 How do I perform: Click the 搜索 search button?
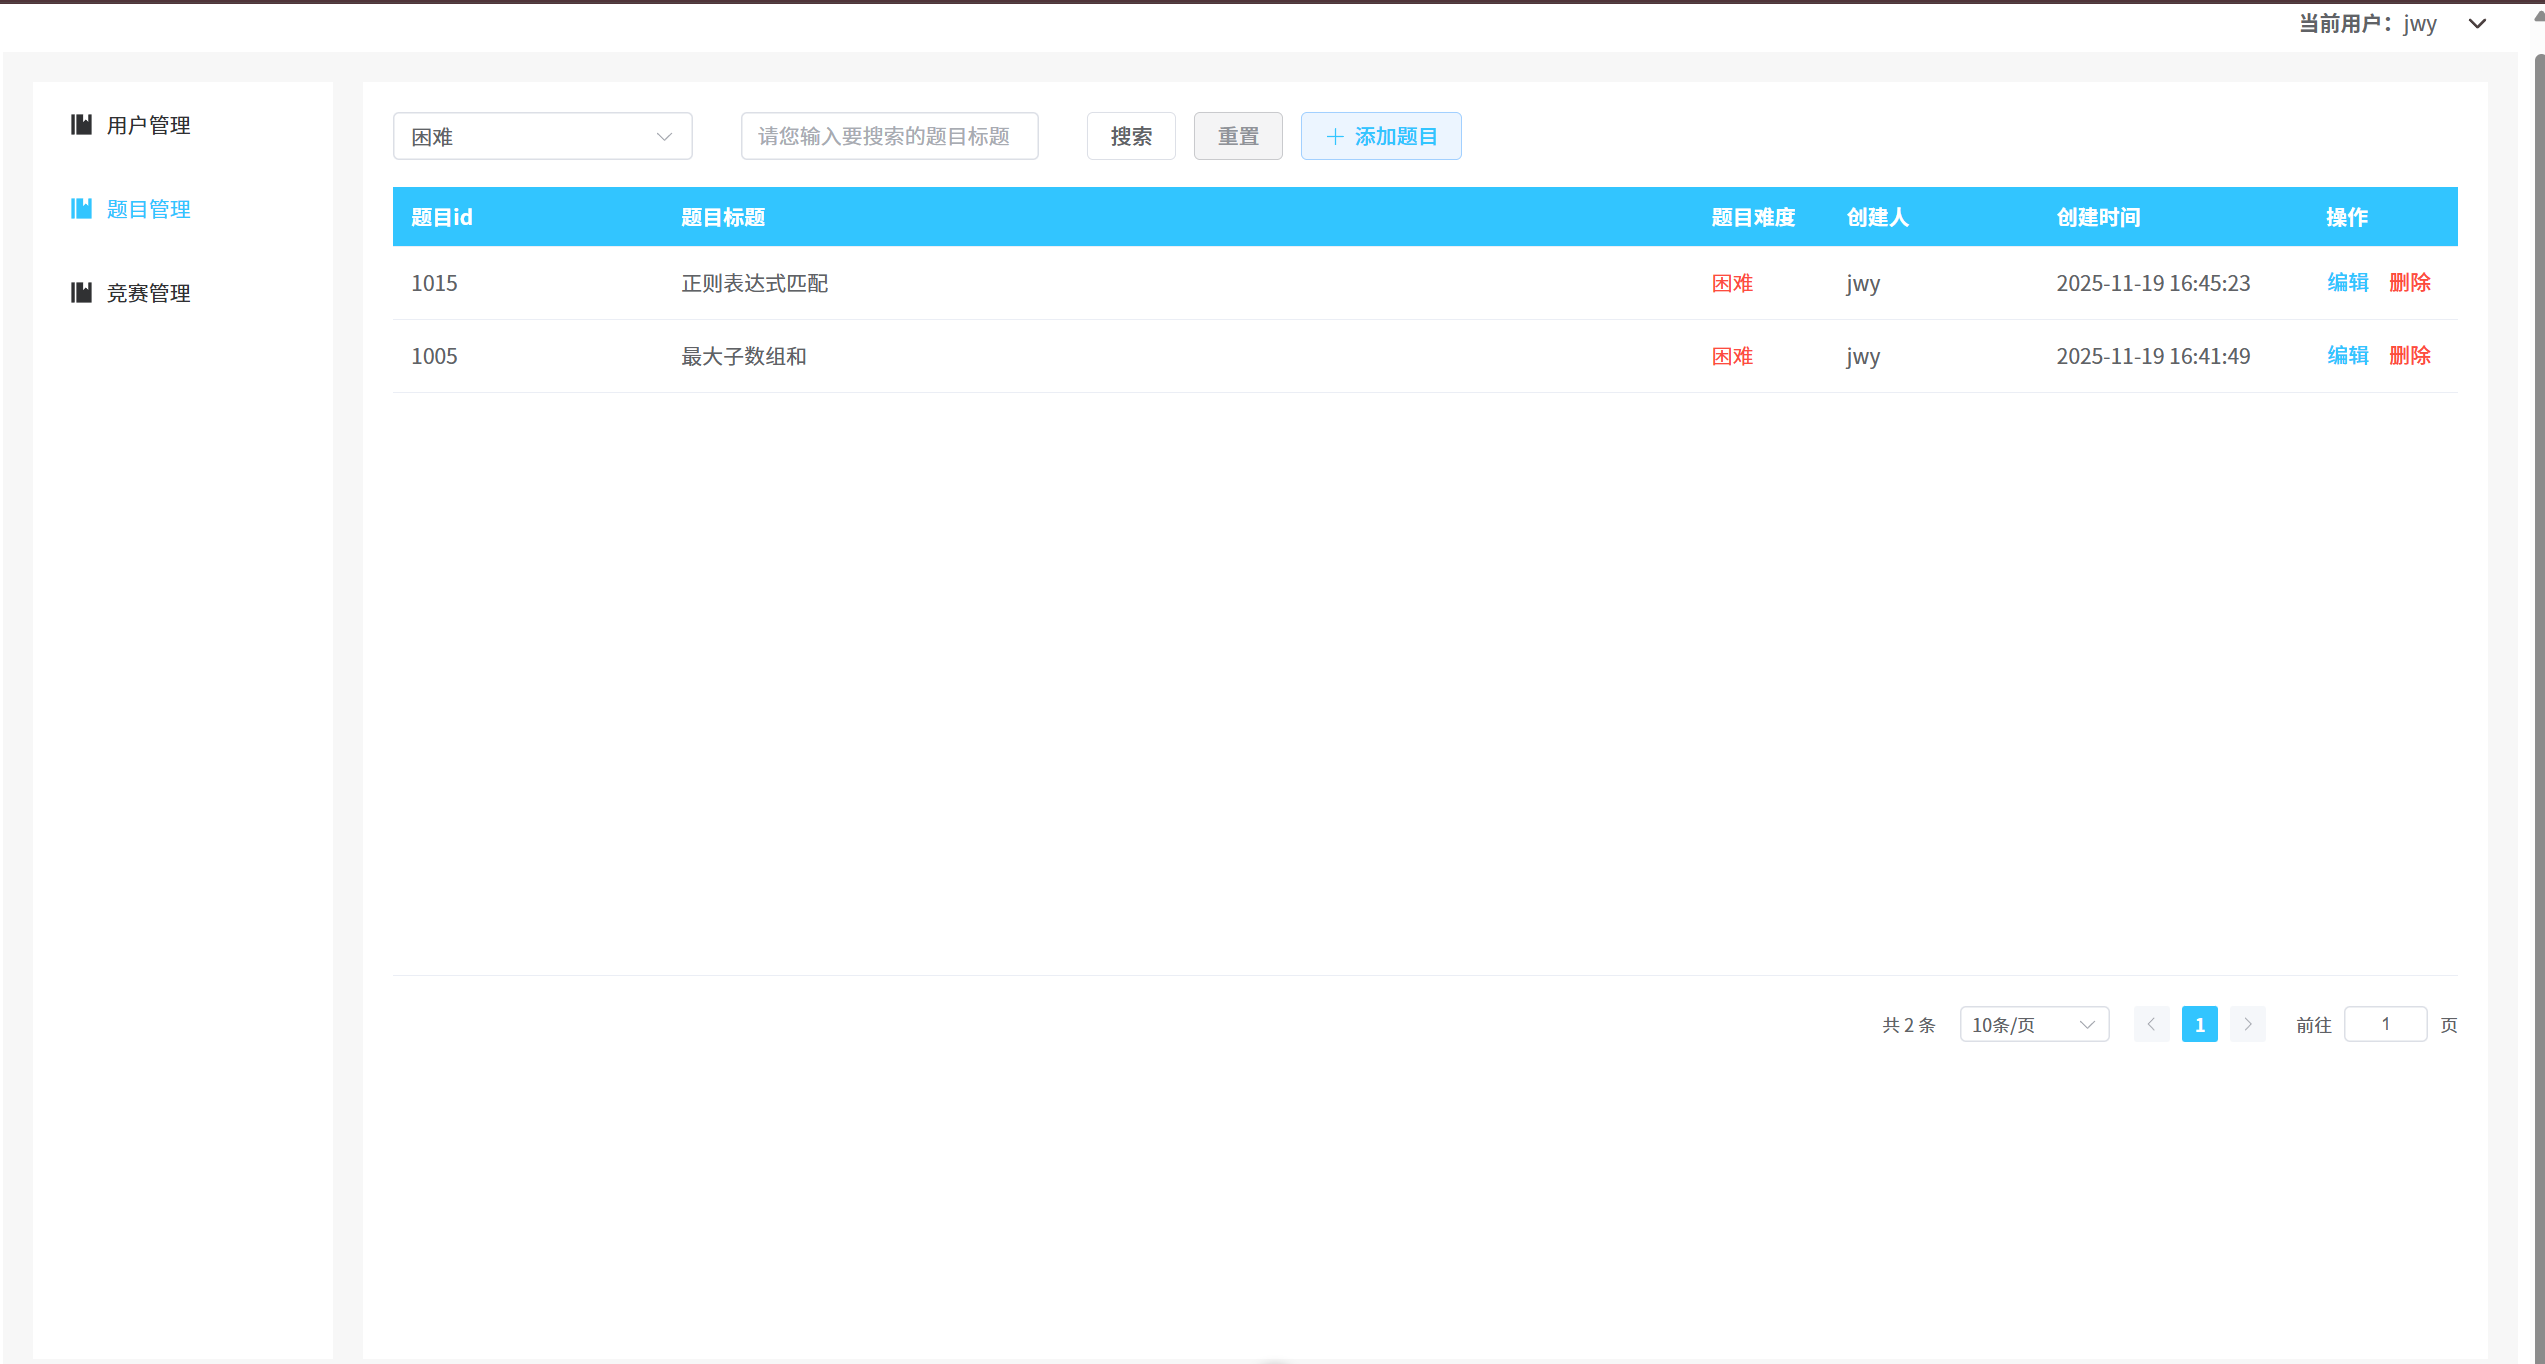pyautogui.click(x=1130, y=136)
